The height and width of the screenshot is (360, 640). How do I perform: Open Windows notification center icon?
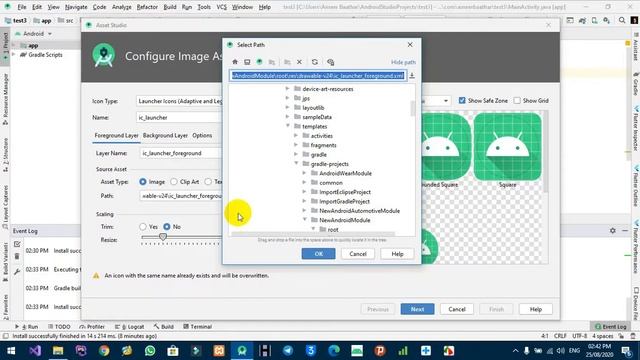coord(626,351)
